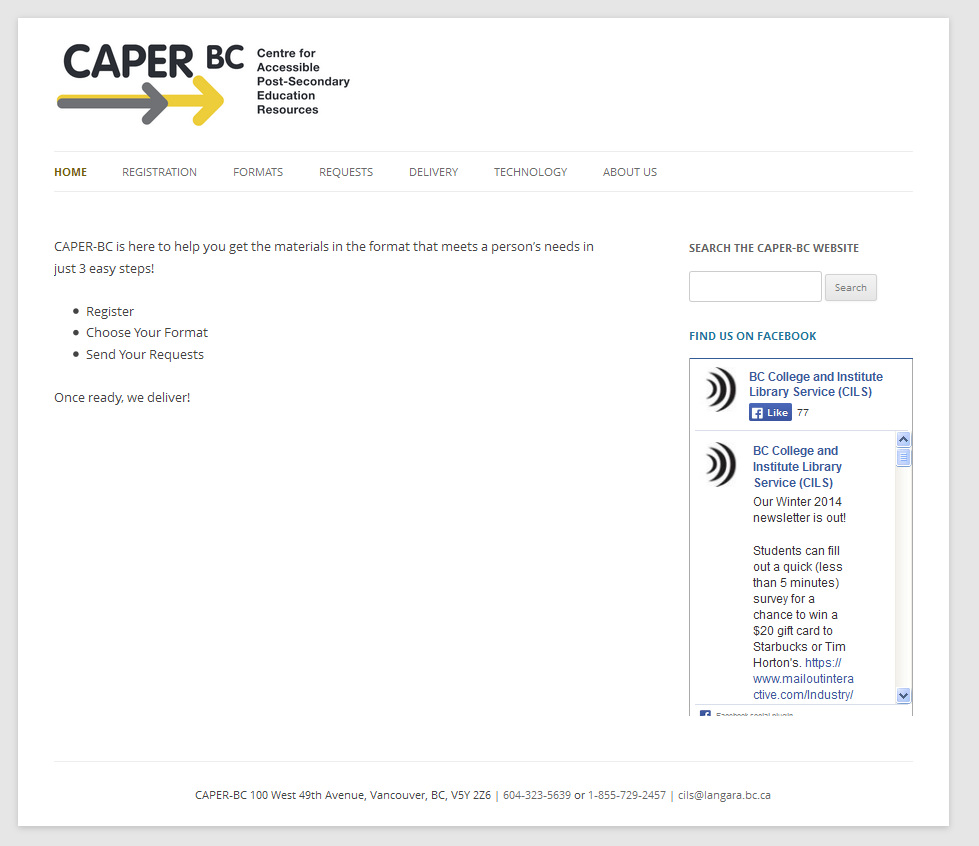Like the CILS Facebook page
The height and width of the screenshot is (846, 979).
pyautogui.click(x=770, y=413)
